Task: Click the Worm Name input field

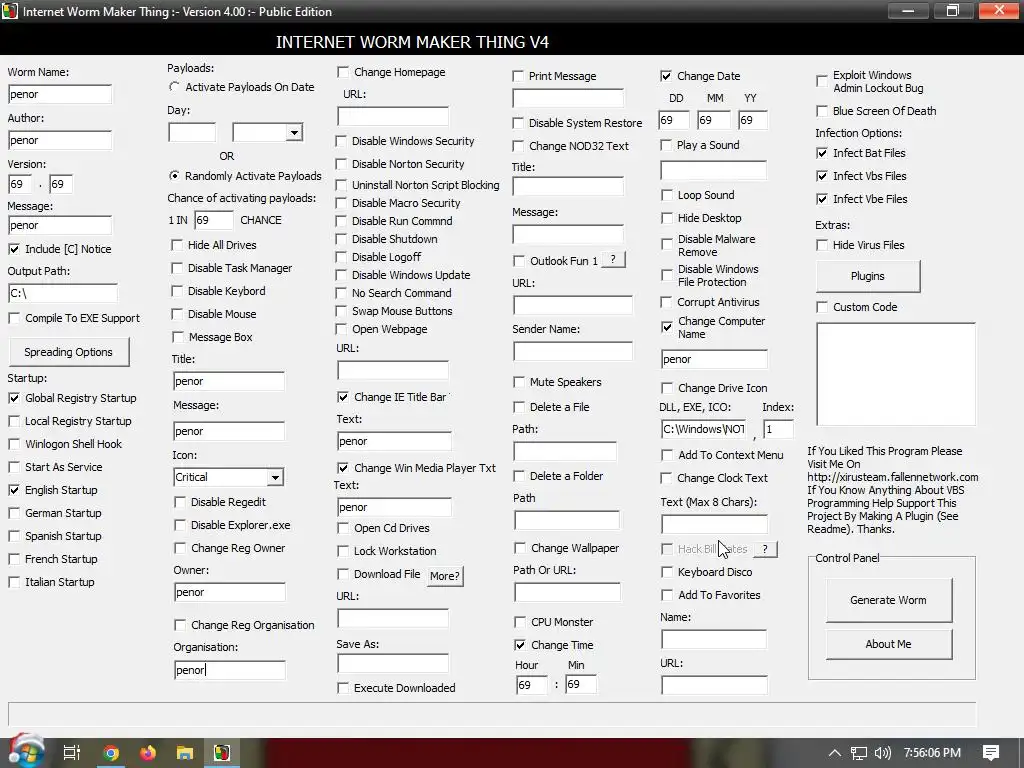Action: tap(59, 94)
